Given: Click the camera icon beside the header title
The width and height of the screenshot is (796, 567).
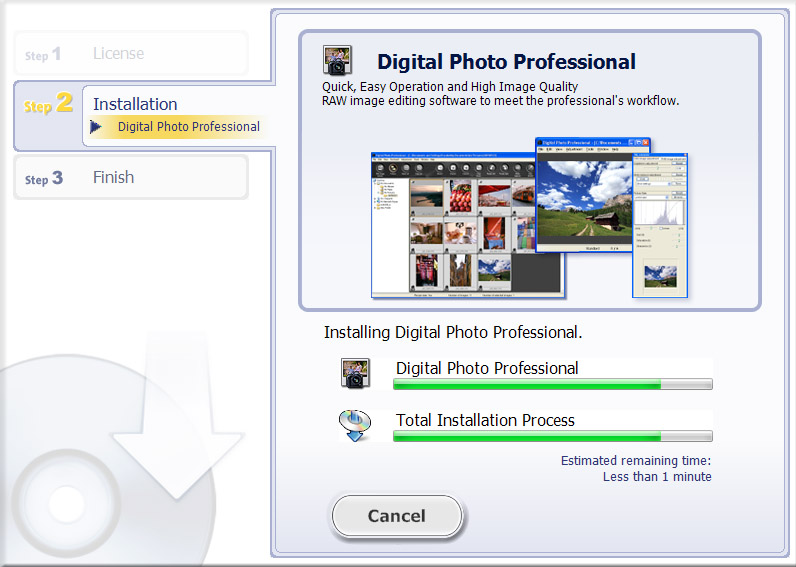Looking at the screenshot, I should 338,61.
